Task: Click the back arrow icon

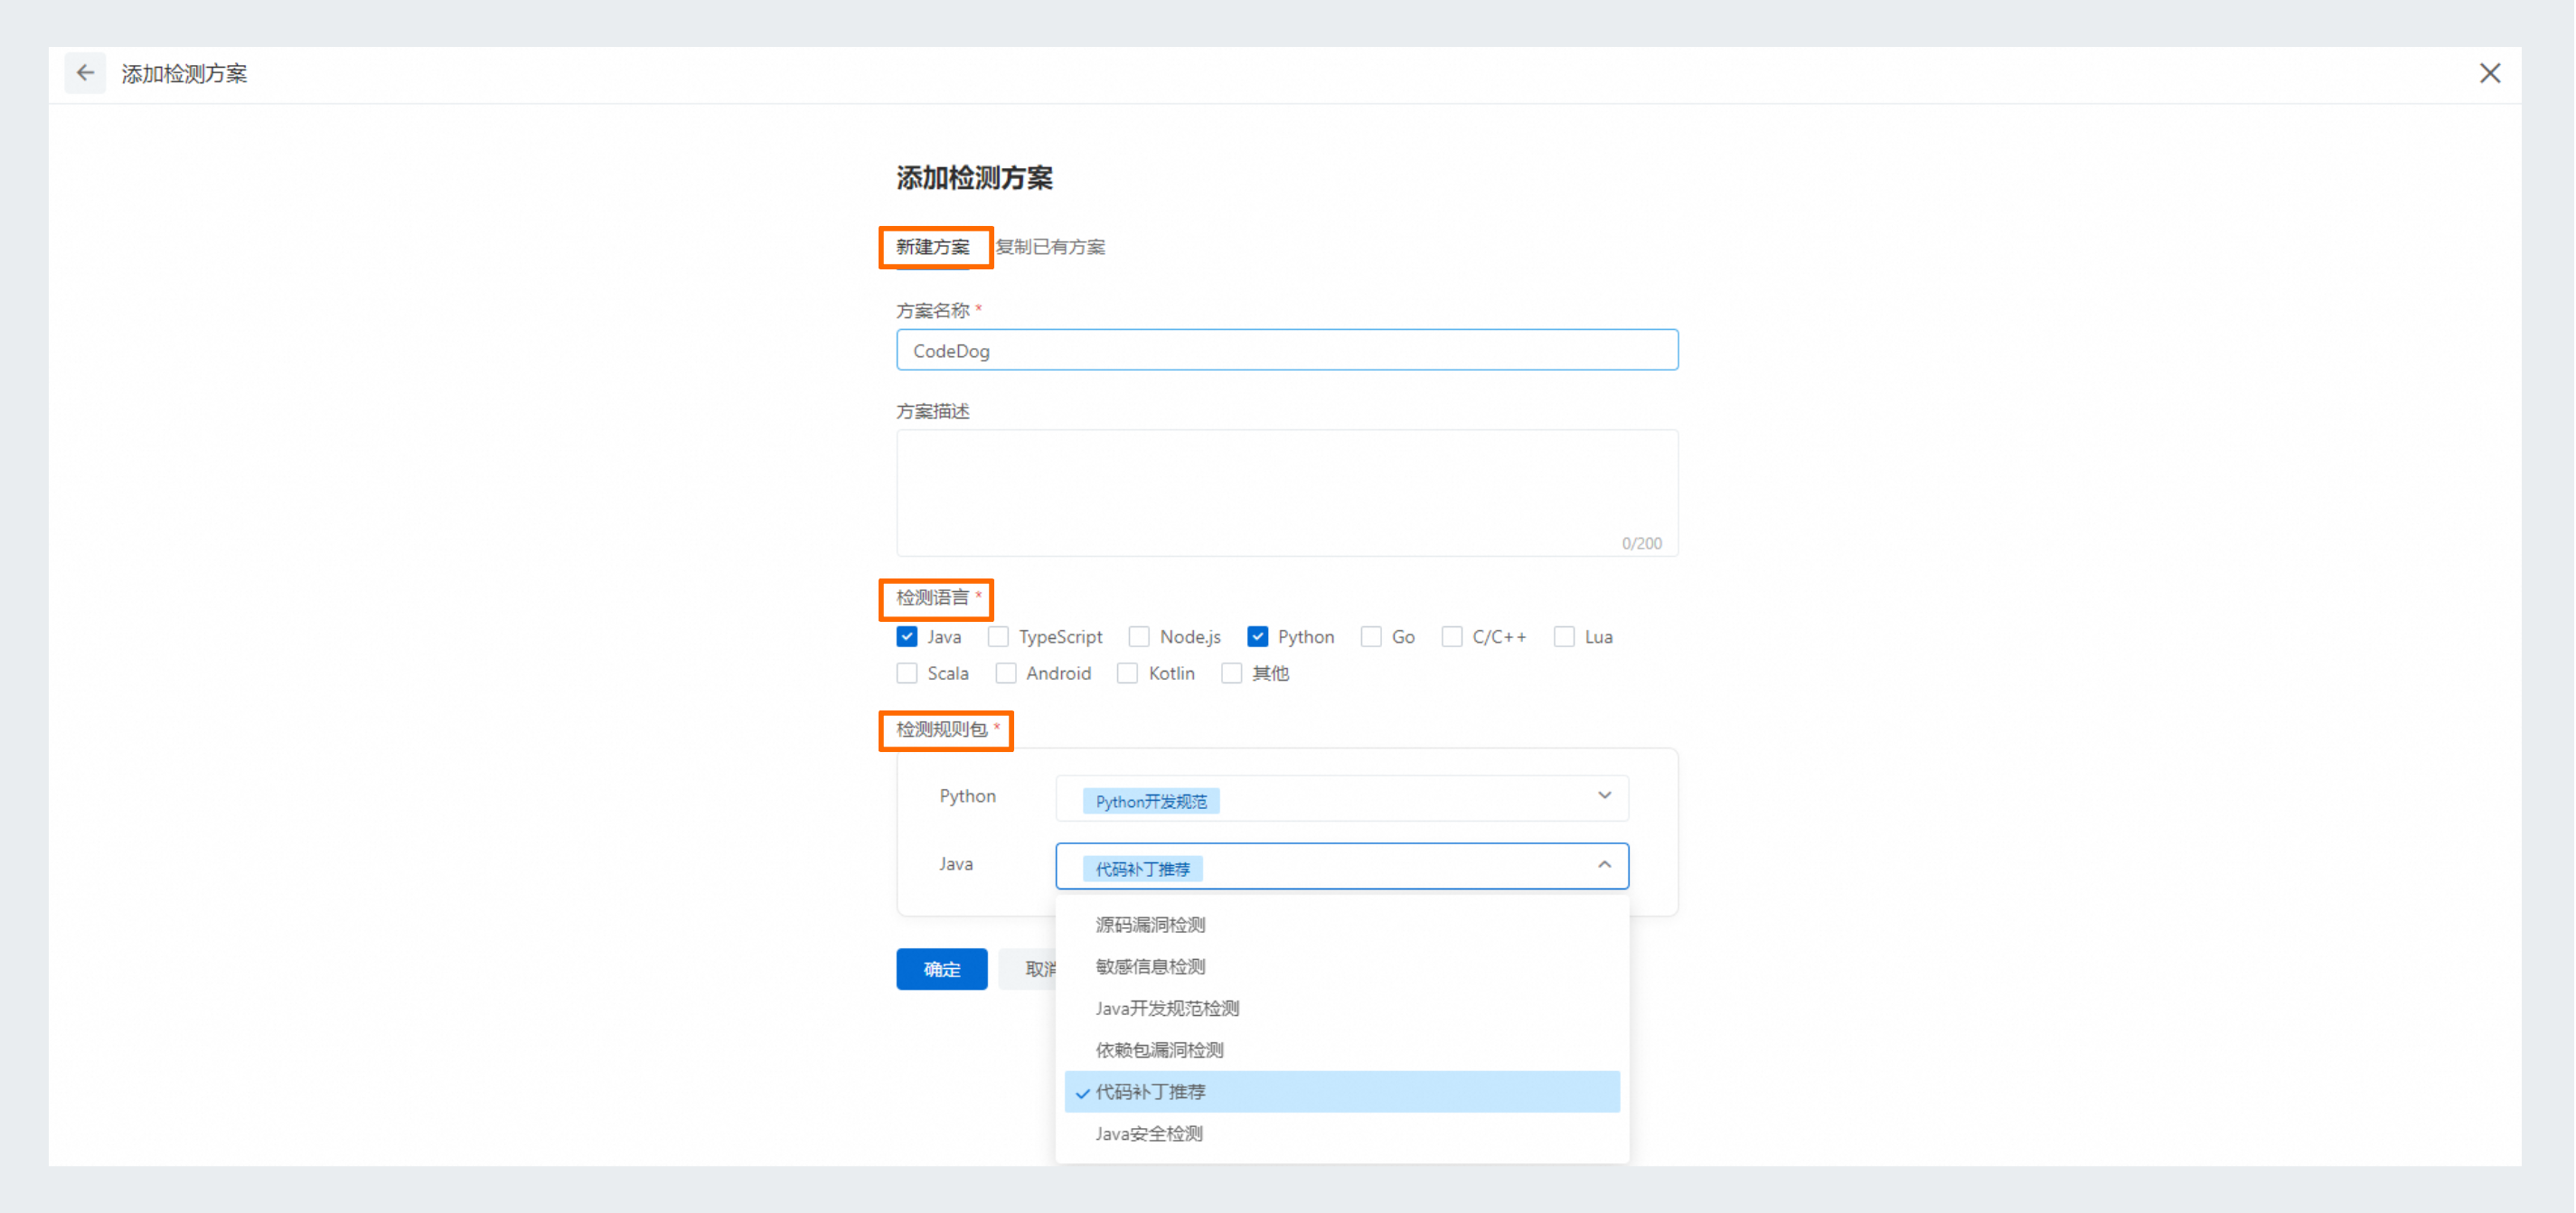Action: (x=85, y=73)
